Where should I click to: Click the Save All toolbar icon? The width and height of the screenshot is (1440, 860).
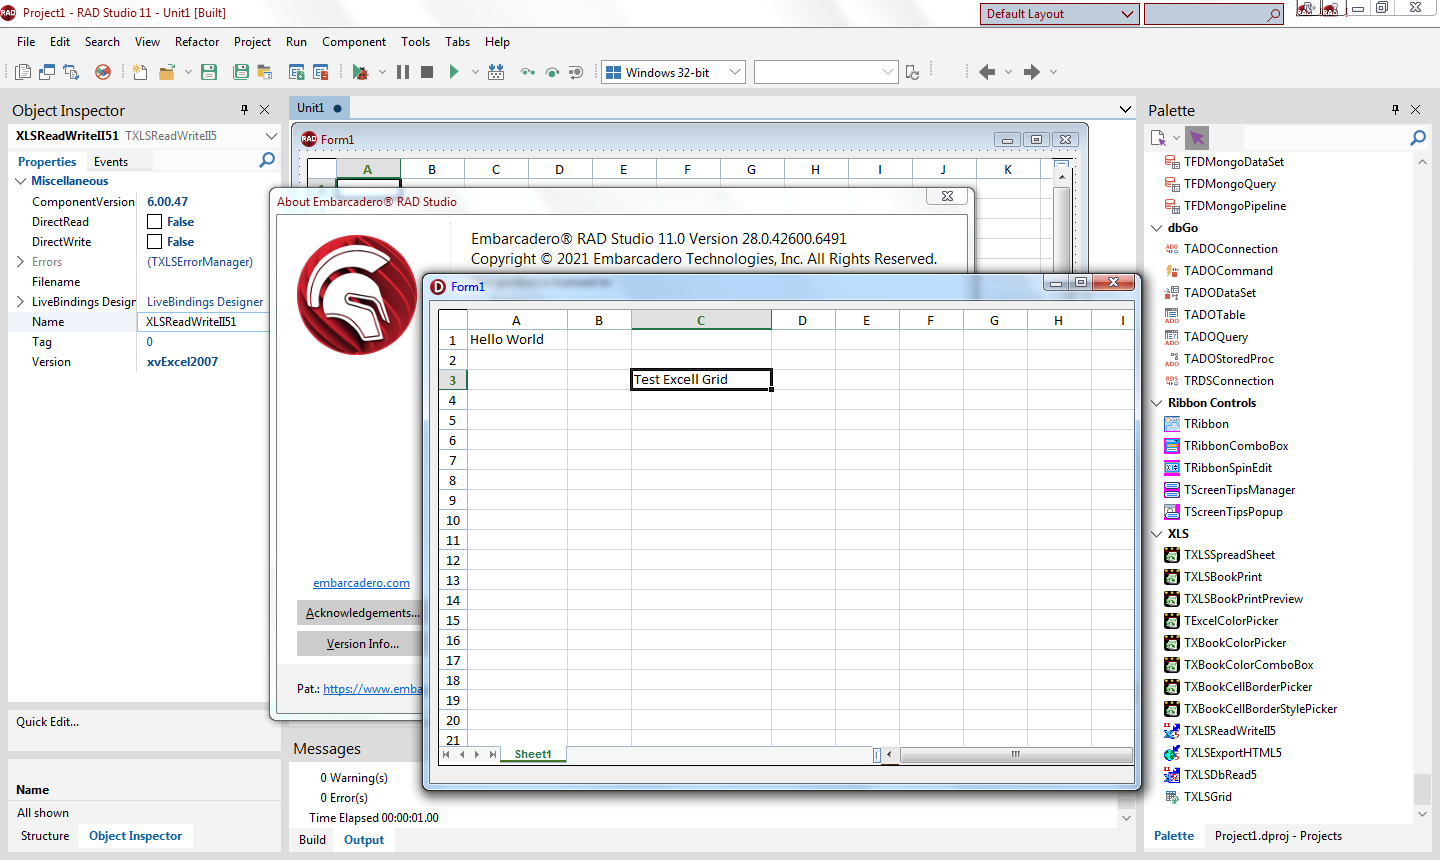tap(241, 72)
